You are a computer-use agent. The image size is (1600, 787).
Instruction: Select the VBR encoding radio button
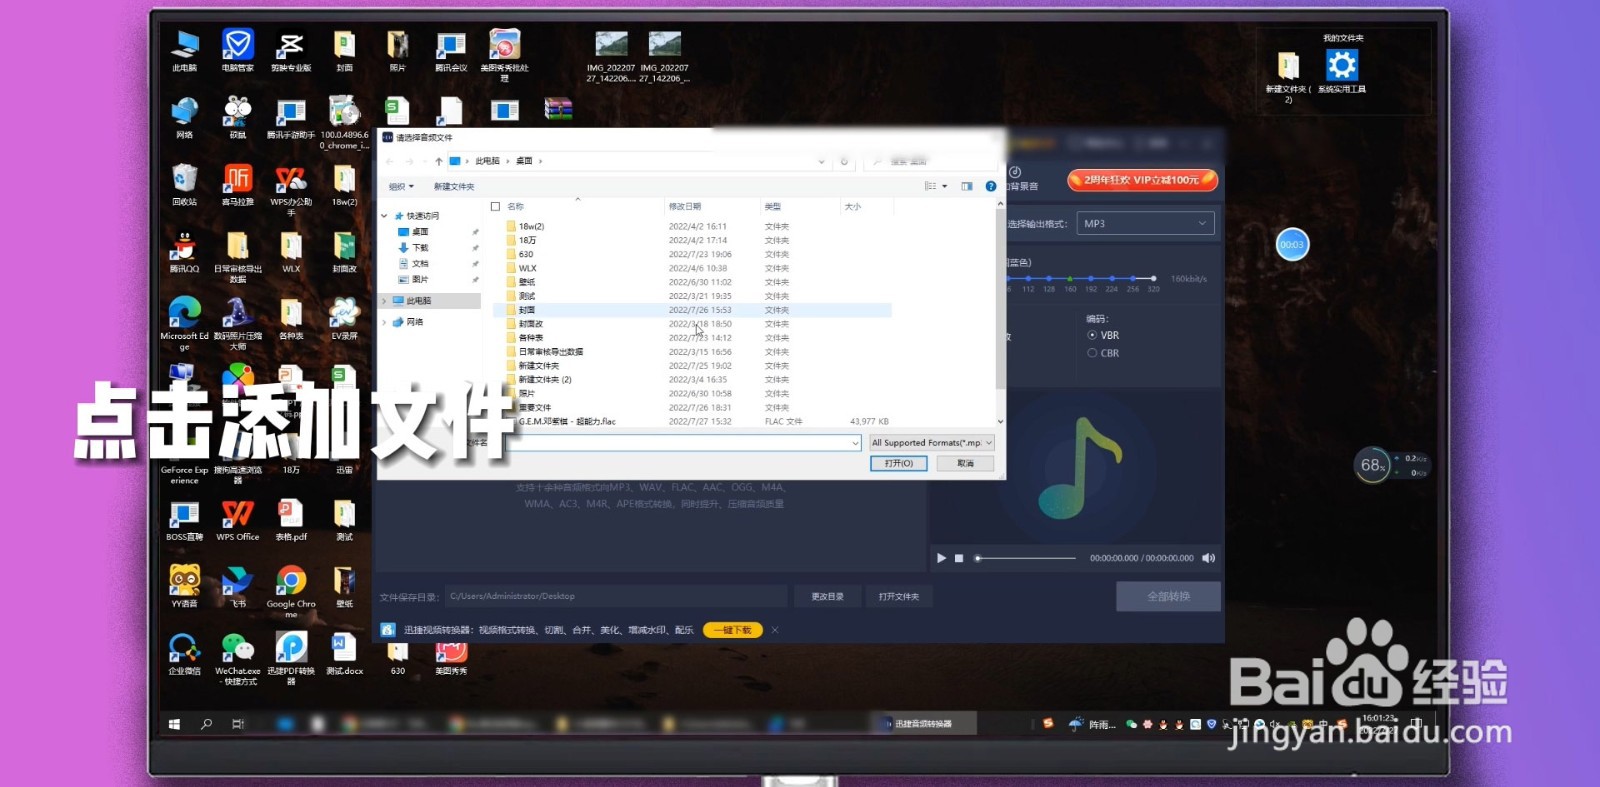(x=1092, y=335)
